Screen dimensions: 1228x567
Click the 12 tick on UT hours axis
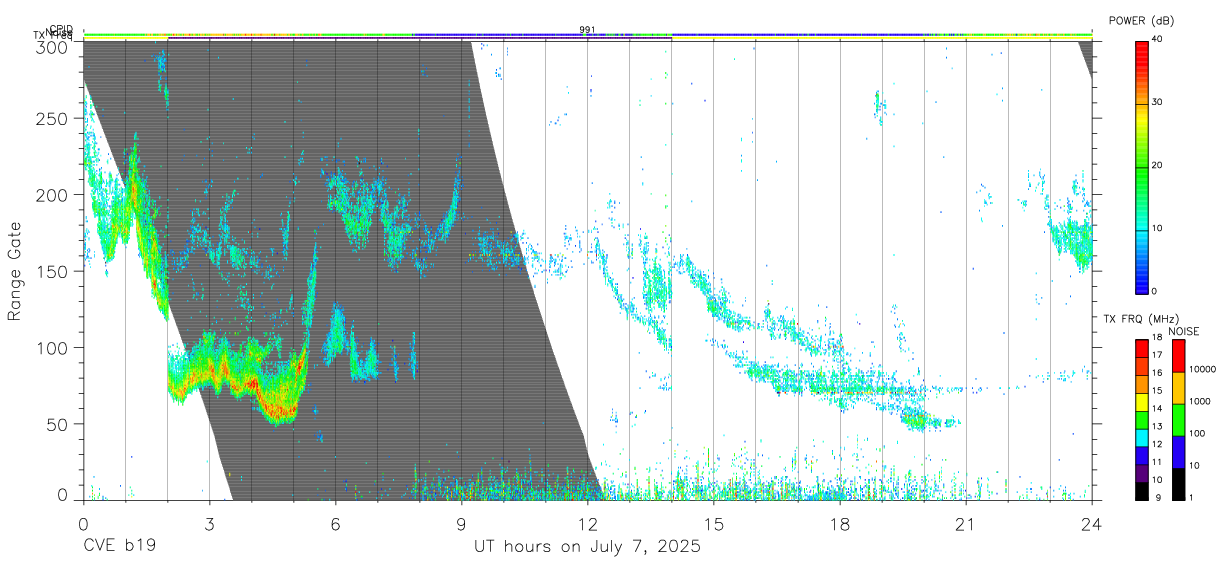pyautogui.click(x=587, y=524)
